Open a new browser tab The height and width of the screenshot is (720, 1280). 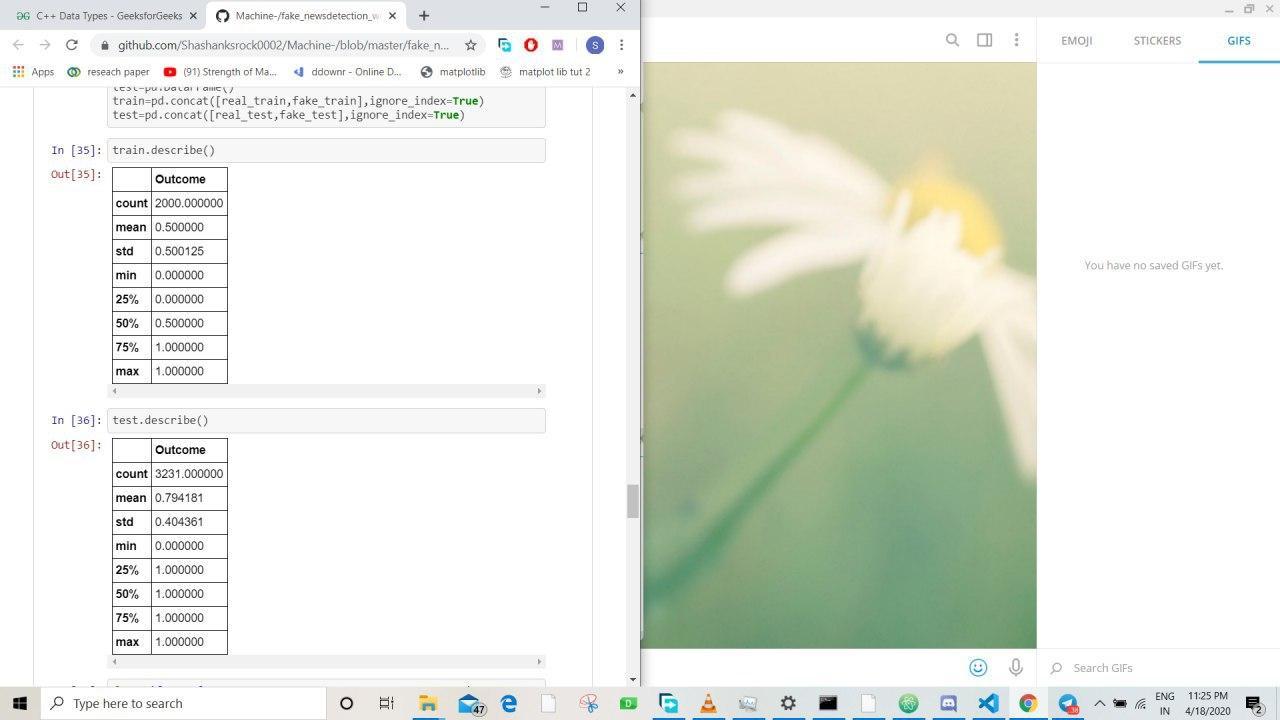point(424,15)
